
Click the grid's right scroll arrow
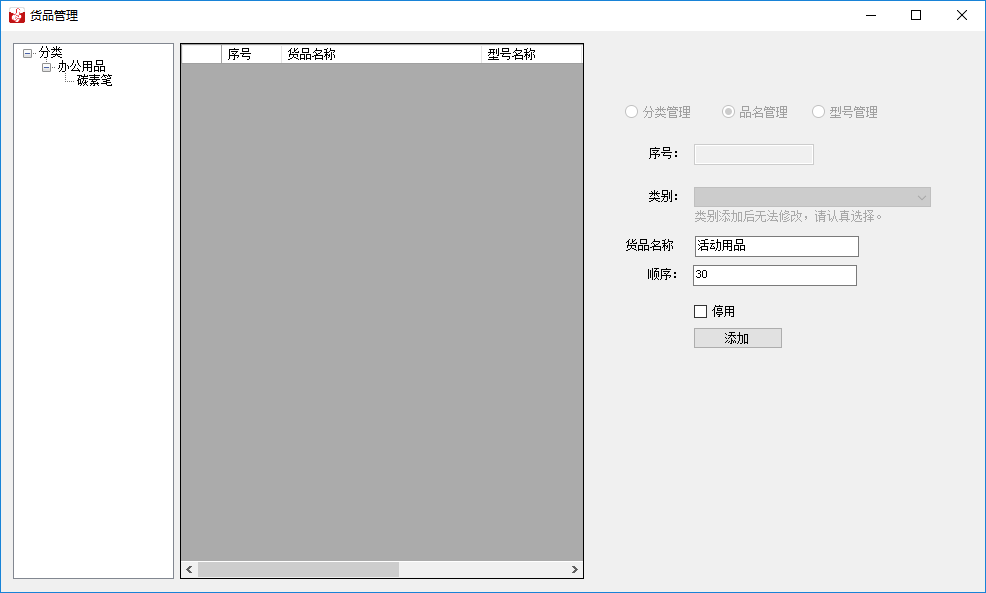point(574,569)
